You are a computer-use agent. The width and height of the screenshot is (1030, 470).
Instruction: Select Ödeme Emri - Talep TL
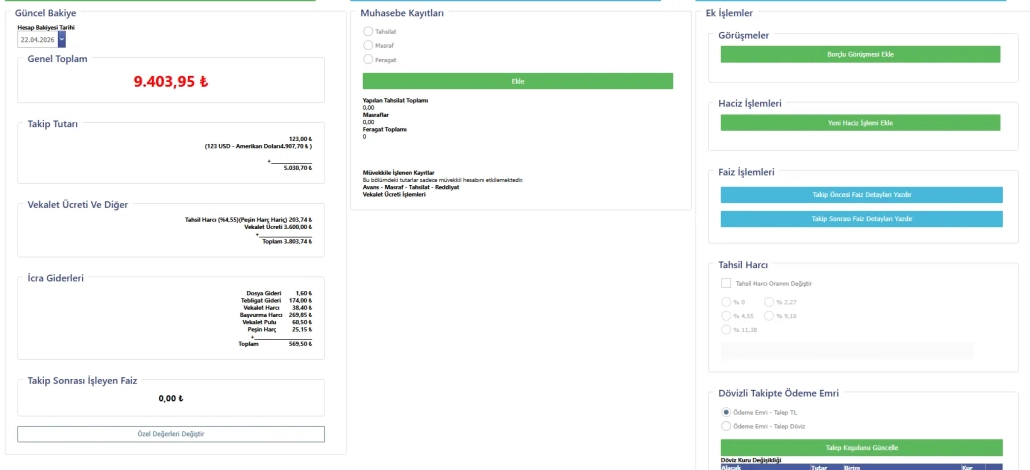[x=726, y=411]
